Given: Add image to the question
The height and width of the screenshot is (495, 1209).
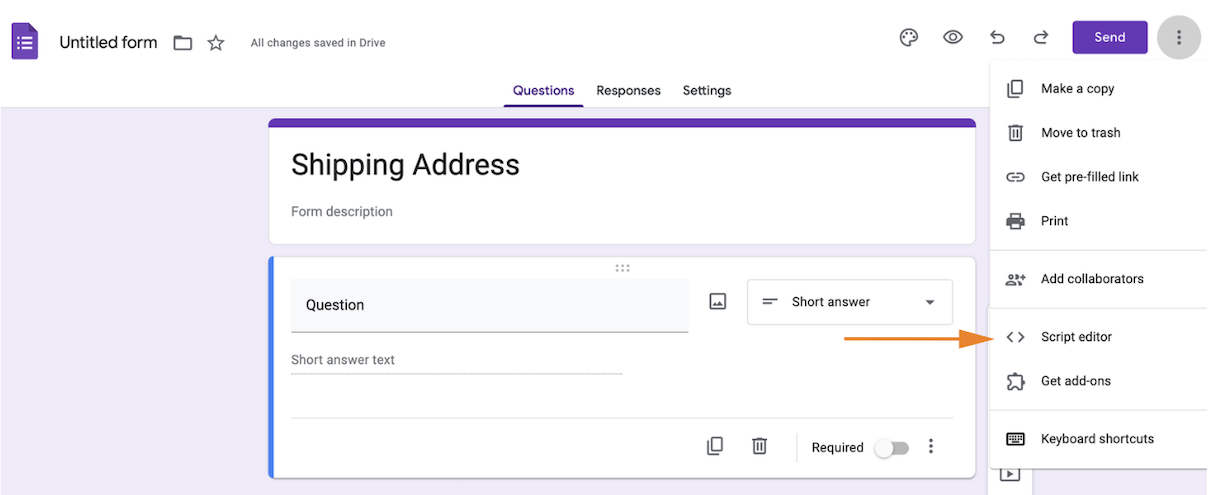Looking at the screenshot, I should pyautogui.click(x=717, y=301).
